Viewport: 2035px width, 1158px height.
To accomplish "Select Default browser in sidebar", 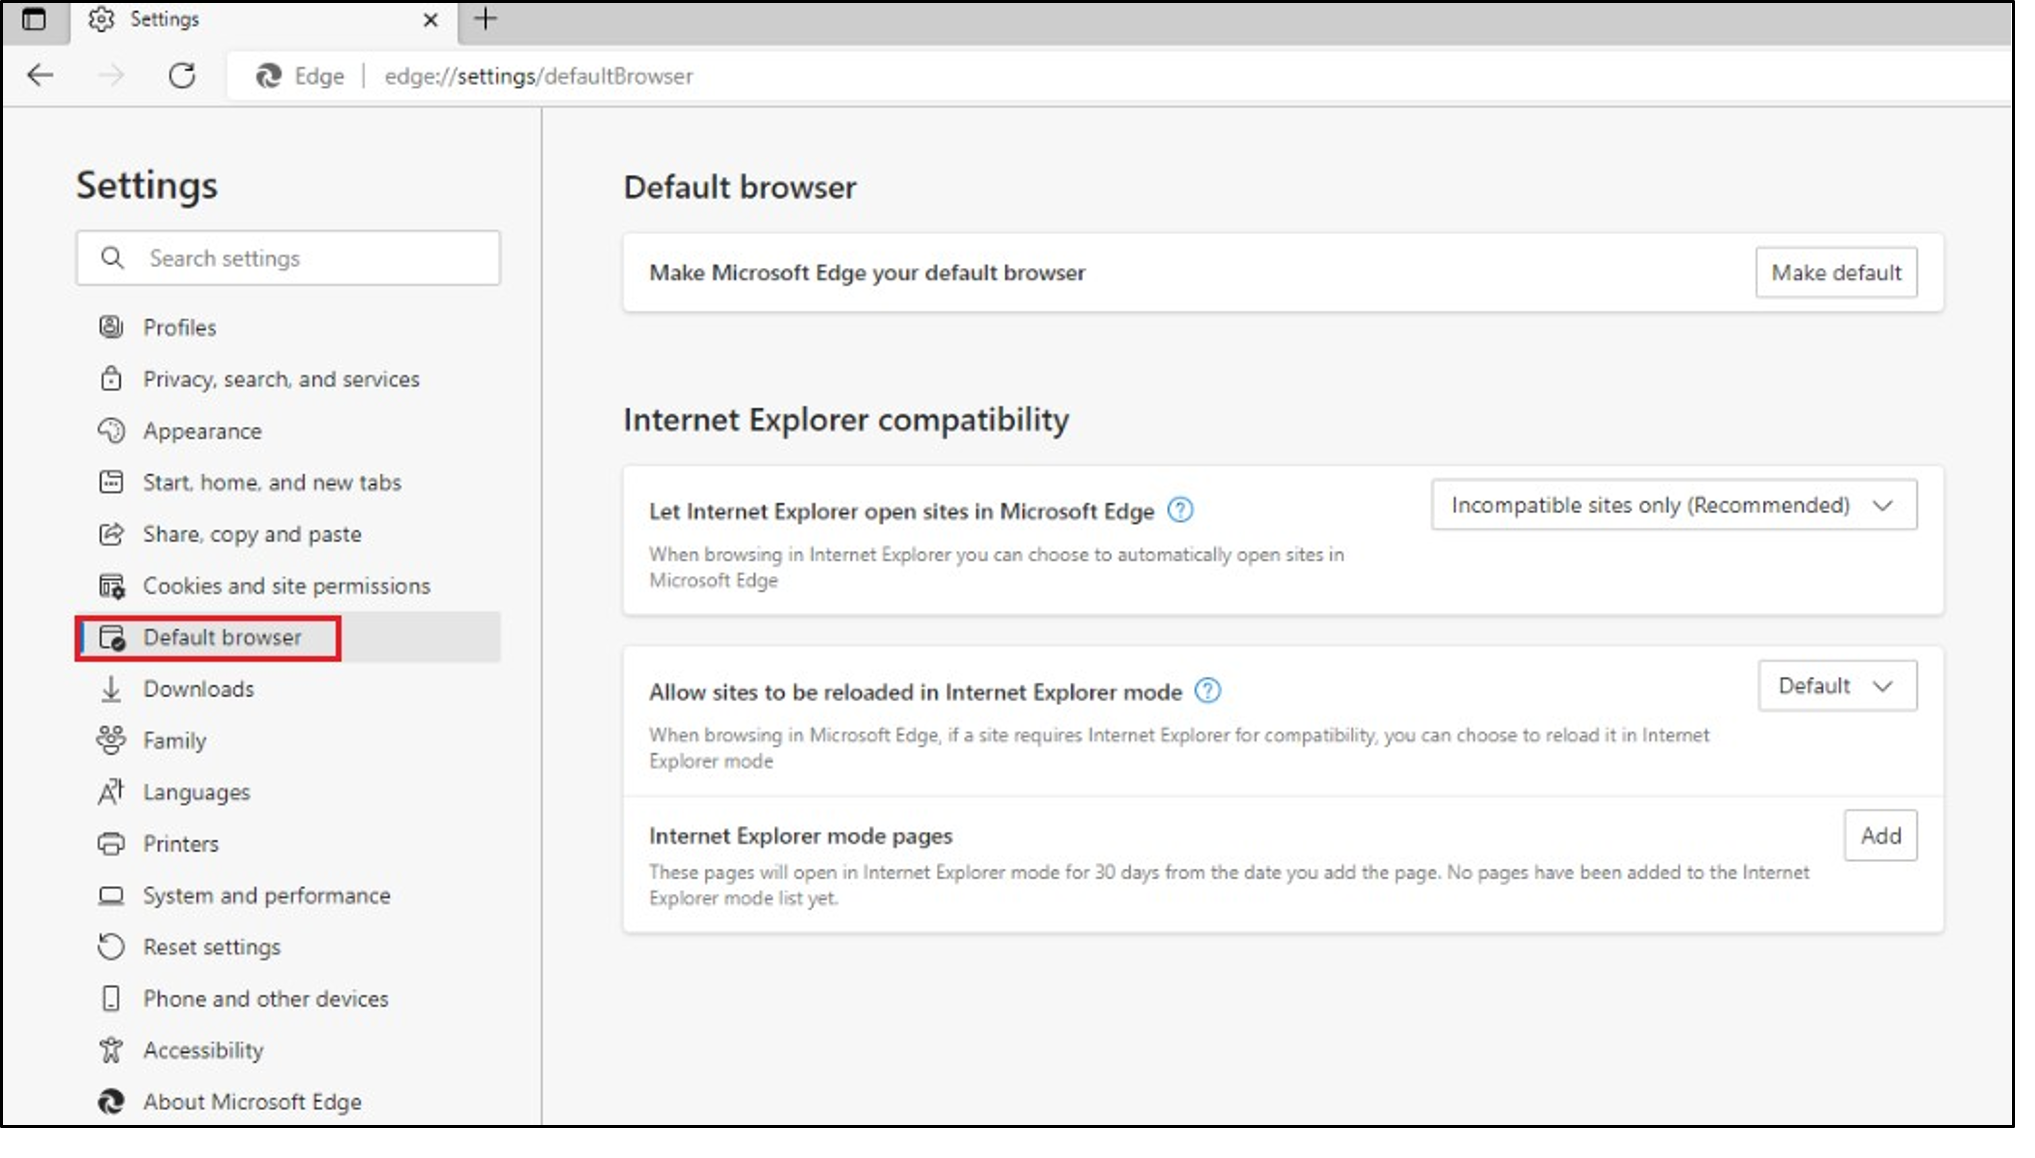I will (288, 637).
